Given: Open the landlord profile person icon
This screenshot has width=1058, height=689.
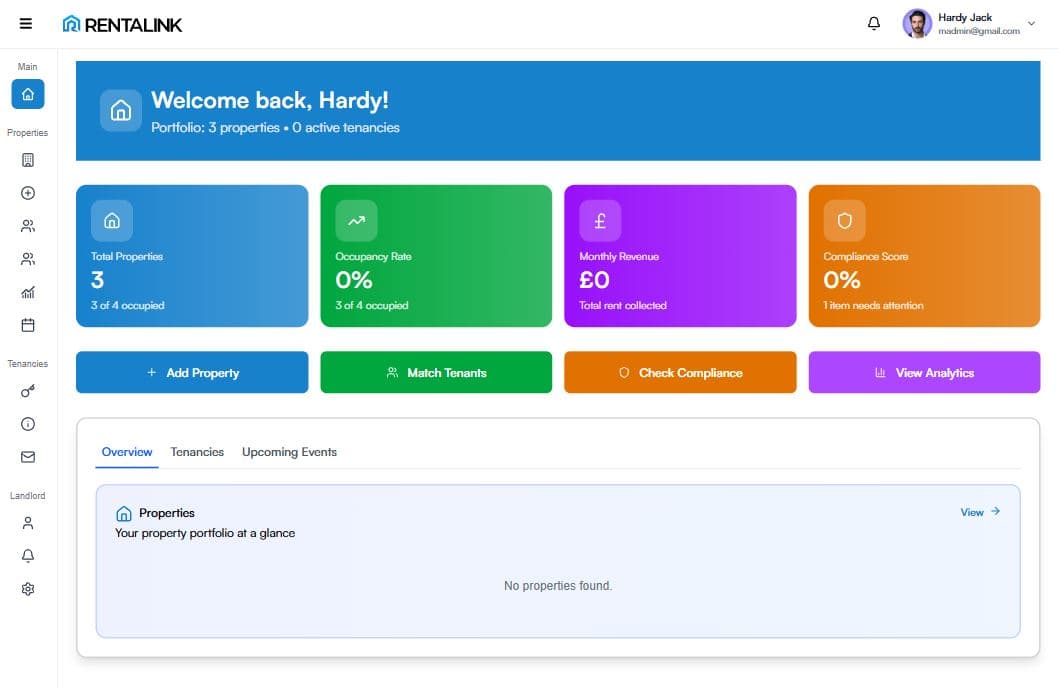Looking at the screenshot, I should coord(28,523).
